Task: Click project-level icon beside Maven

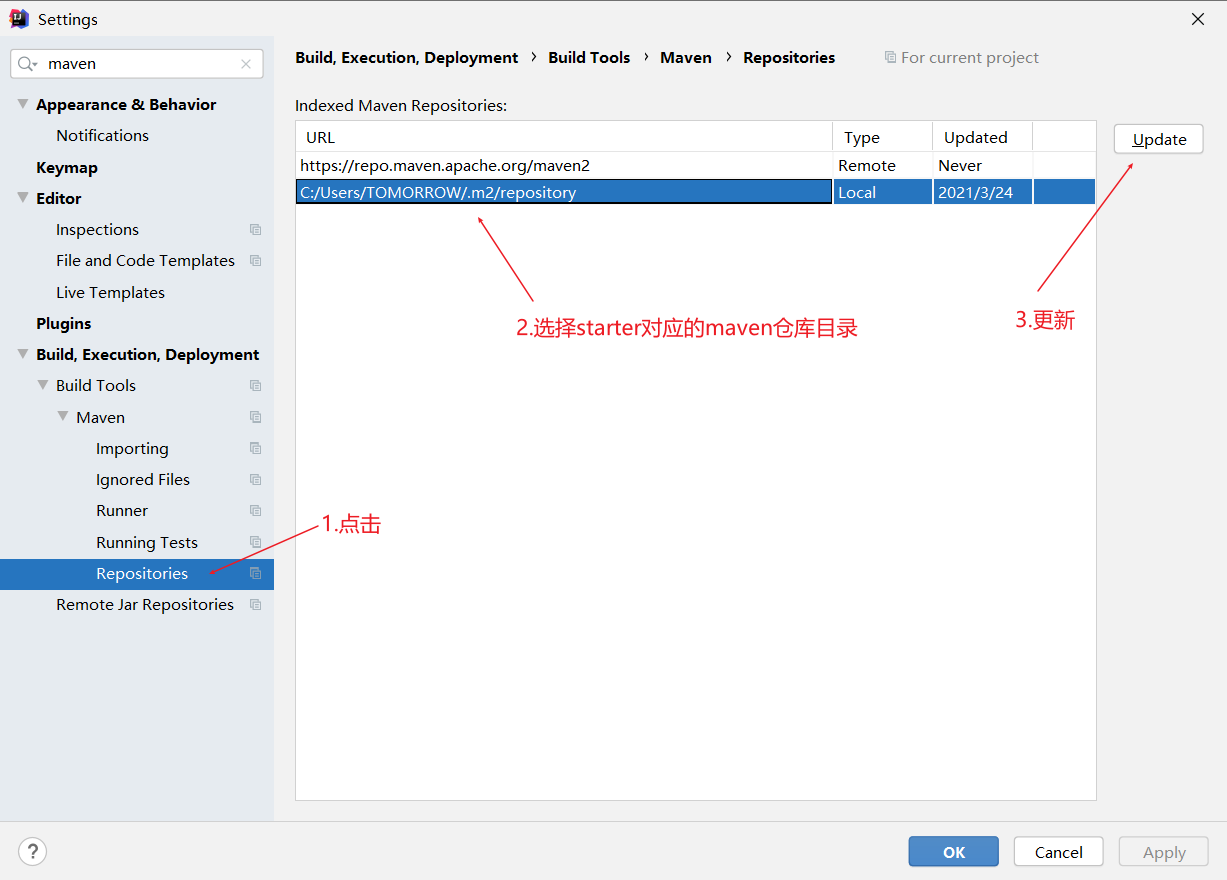Action: (255, 417)
